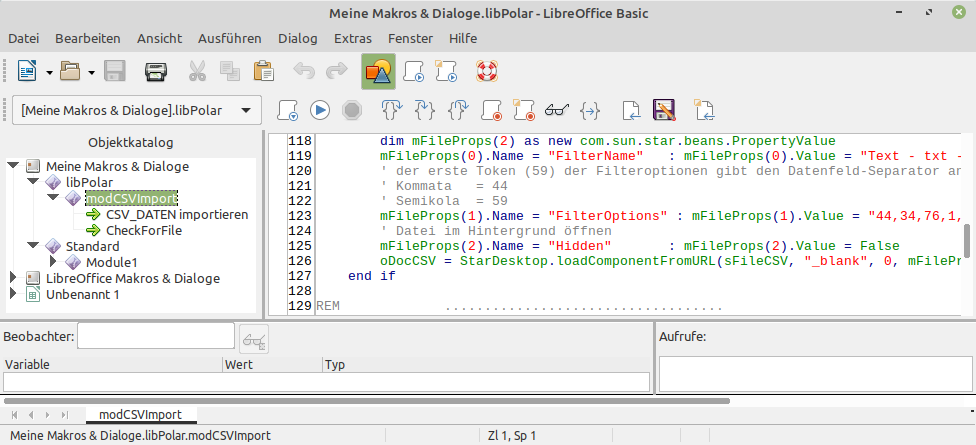
Task: Click the Variable column header
Action: pos(113,365)
